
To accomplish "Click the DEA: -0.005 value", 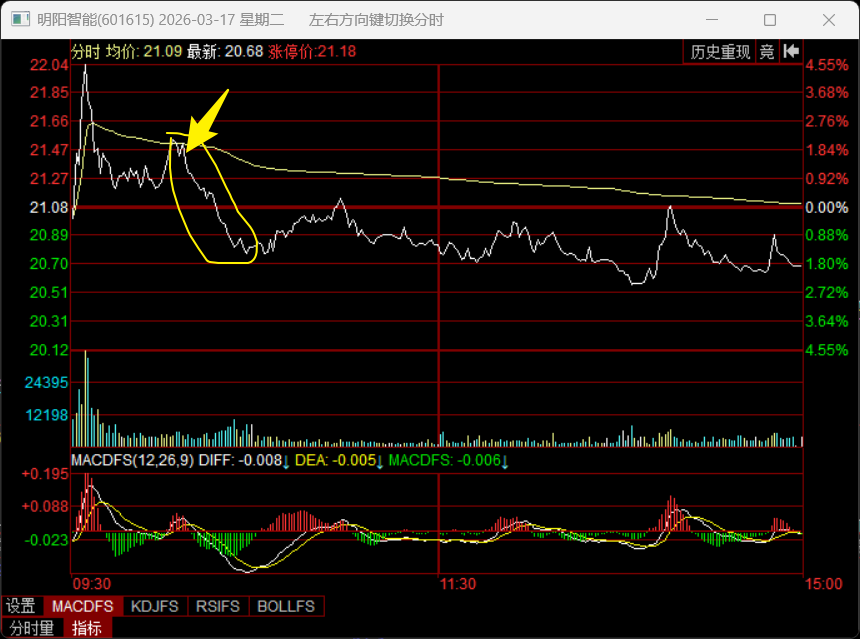I will pyautogui.click(x=335, y=460).
